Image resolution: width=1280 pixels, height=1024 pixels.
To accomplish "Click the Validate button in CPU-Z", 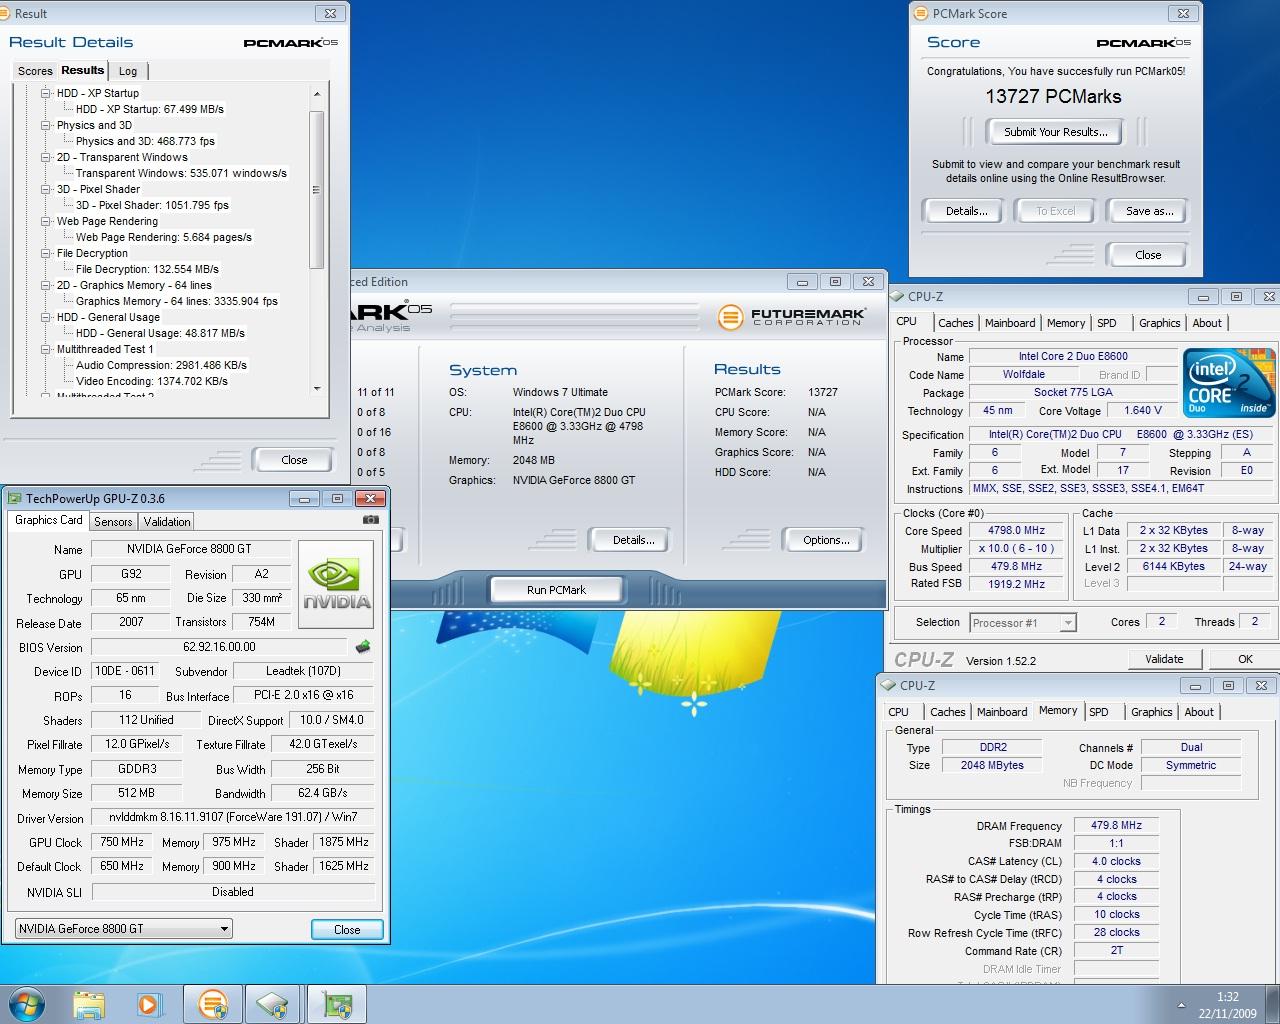I will 1163,659.
